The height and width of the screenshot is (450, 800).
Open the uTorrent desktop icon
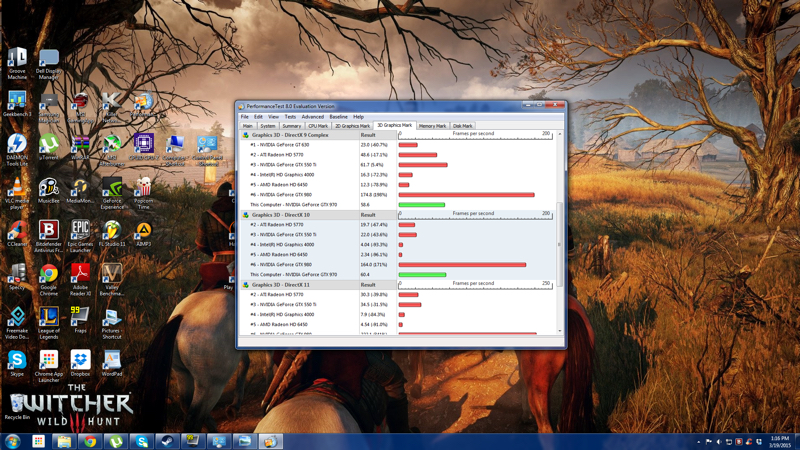pyautogui.click(x=48, y=147)
